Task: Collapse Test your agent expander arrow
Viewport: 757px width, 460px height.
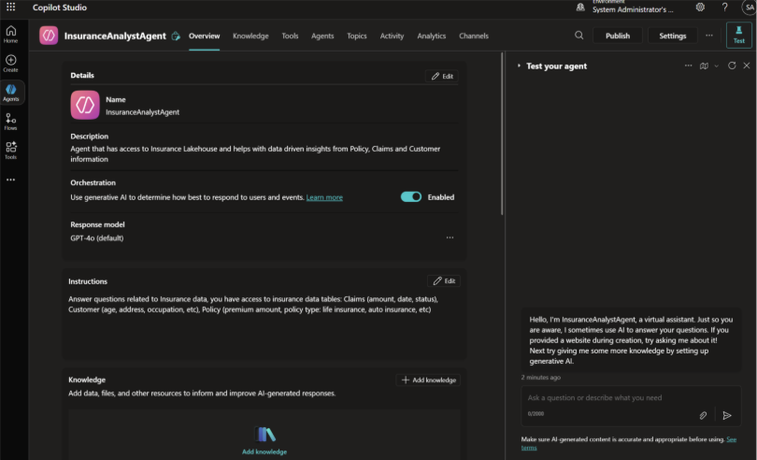Action: point(519,66)
